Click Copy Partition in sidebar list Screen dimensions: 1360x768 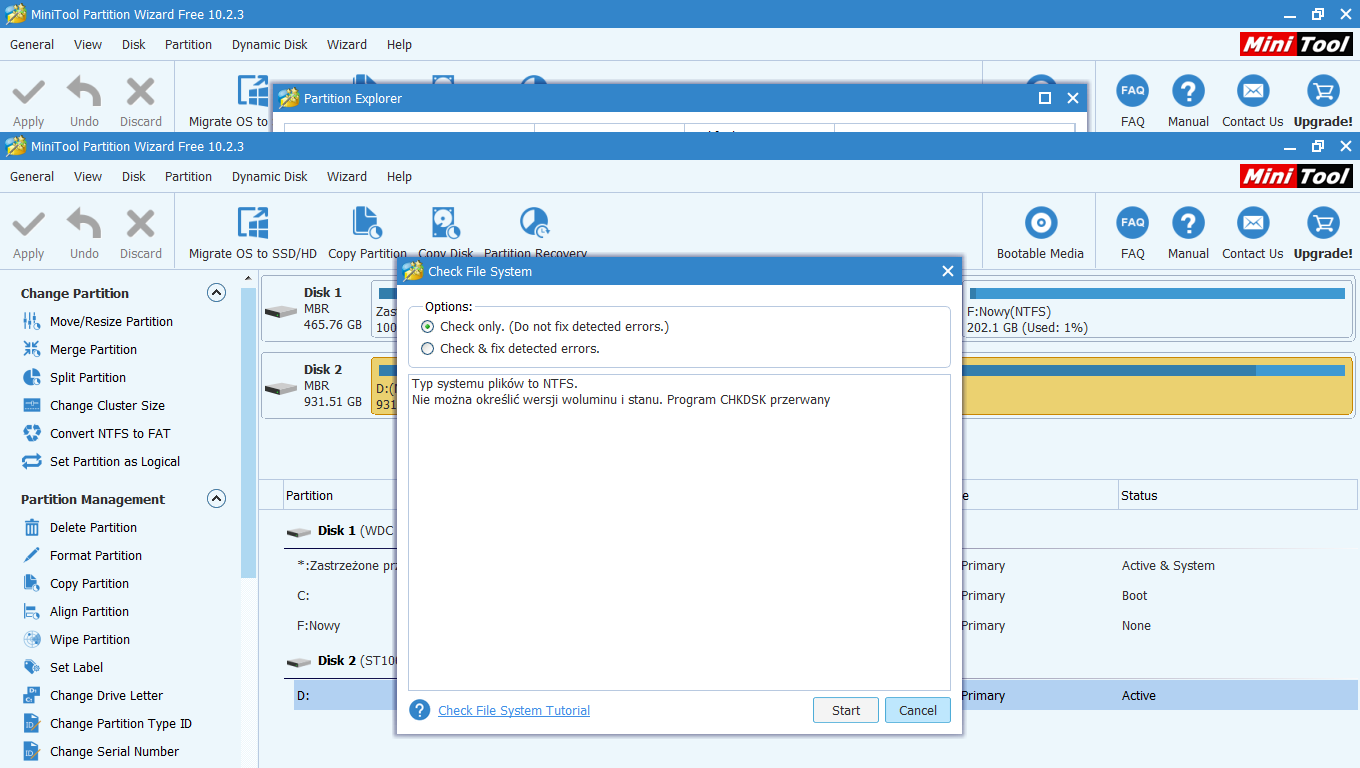click(89, 583)
